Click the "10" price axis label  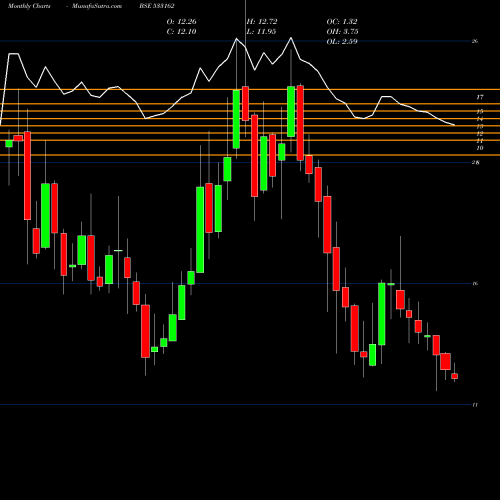(480, 148)
